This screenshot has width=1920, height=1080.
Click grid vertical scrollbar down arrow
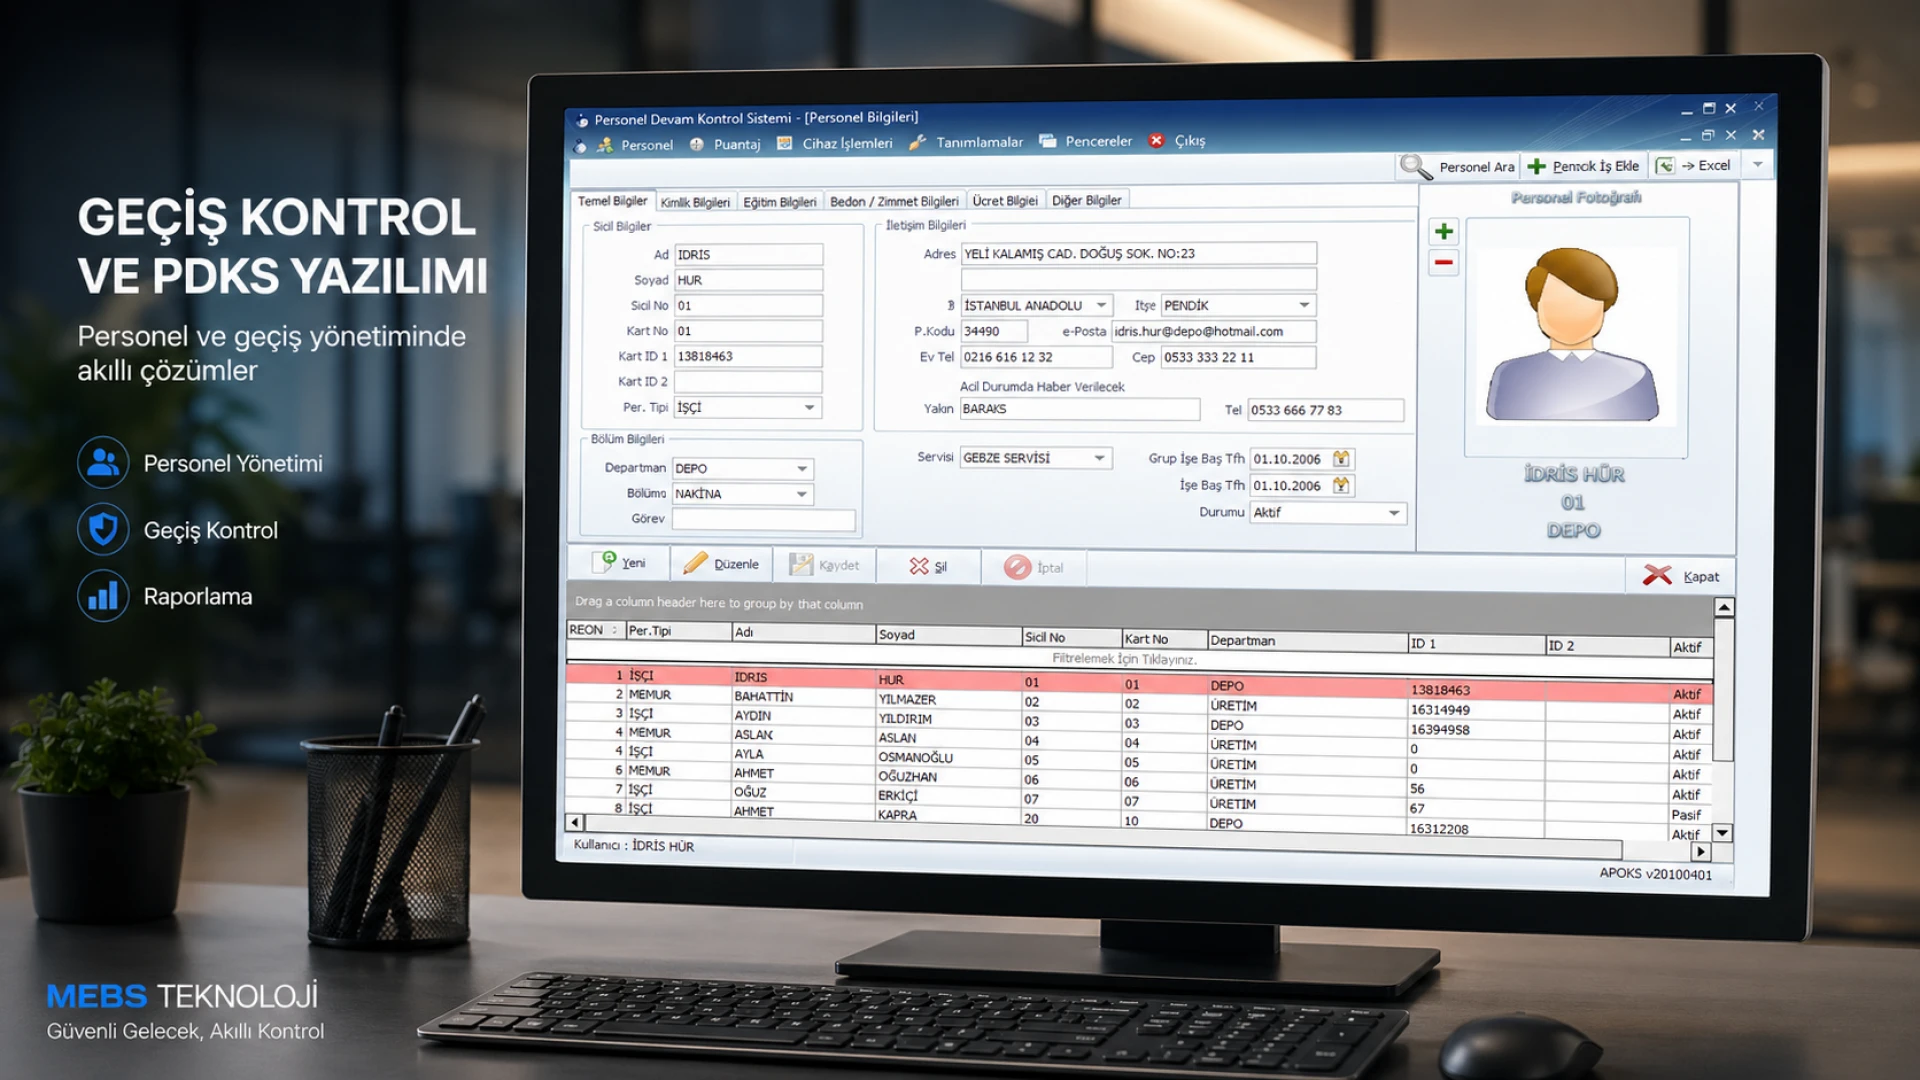1722,833
